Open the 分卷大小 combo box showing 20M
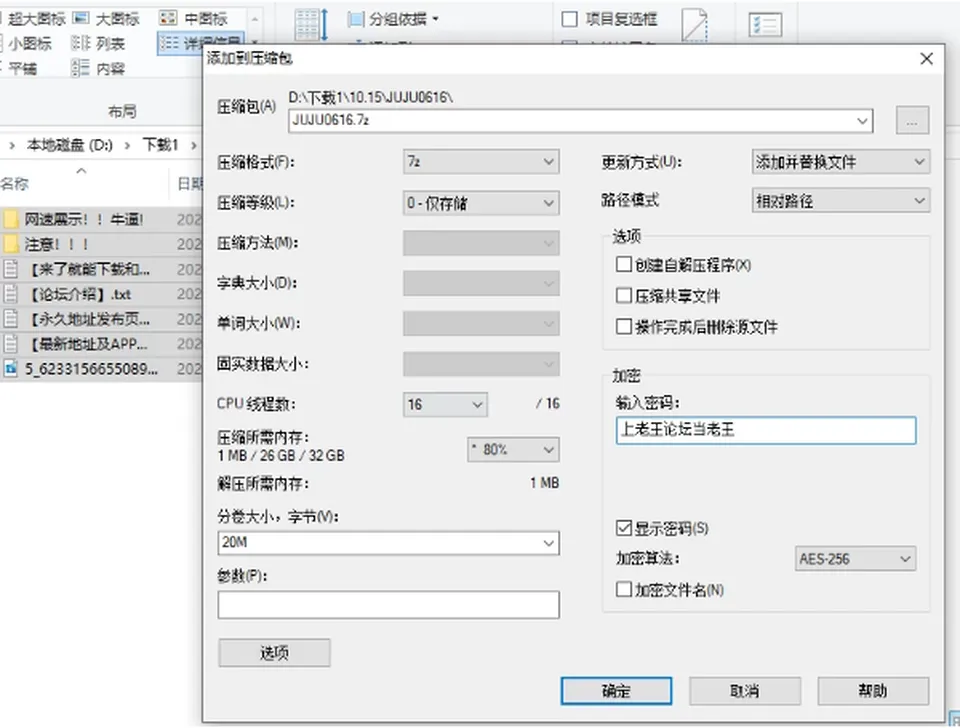Viewport: 960px width, 728px height. (x=388, y=543)
